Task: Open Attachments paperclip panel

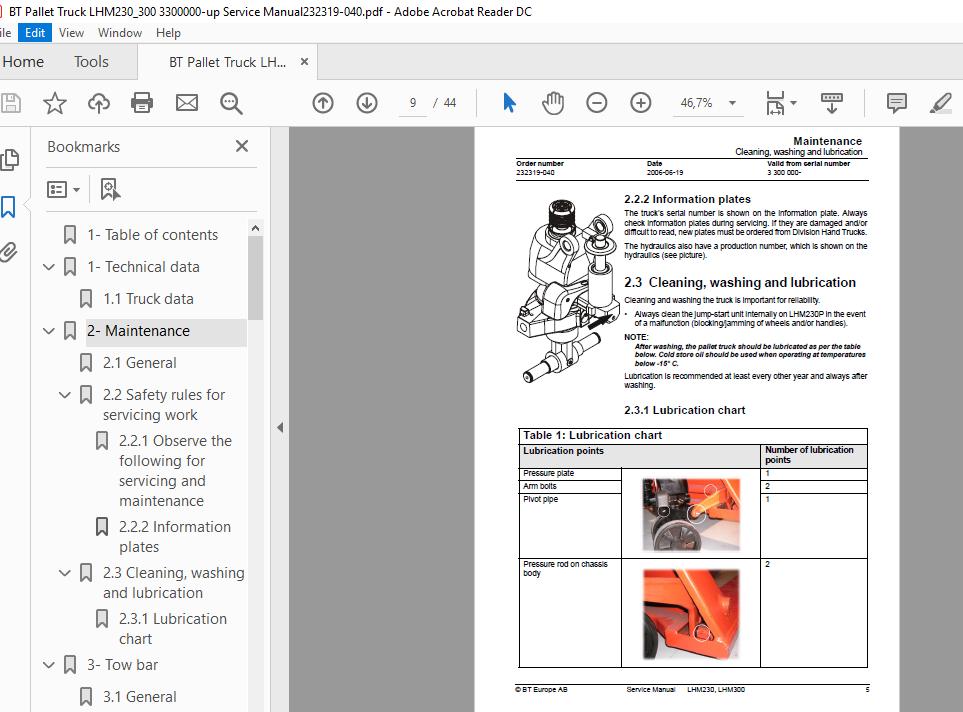Action: [8, 252]
